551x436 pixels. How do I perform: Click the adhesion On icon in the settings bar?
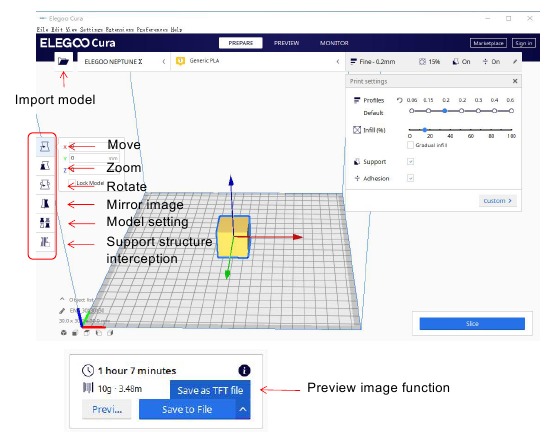[x=485, y=61]
